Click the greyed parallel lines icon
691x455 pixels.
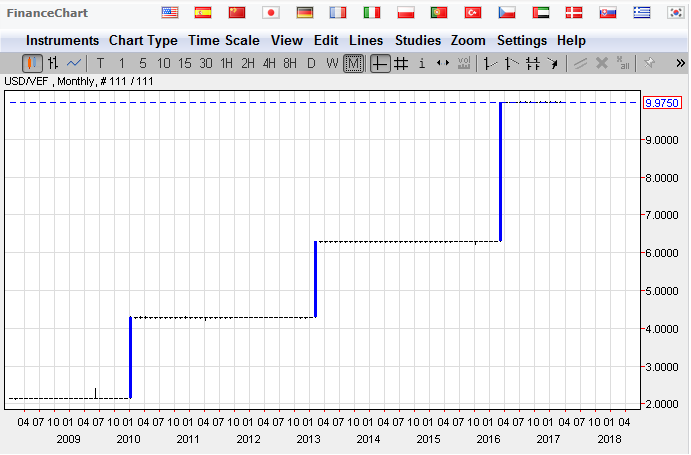coord(580,64)
